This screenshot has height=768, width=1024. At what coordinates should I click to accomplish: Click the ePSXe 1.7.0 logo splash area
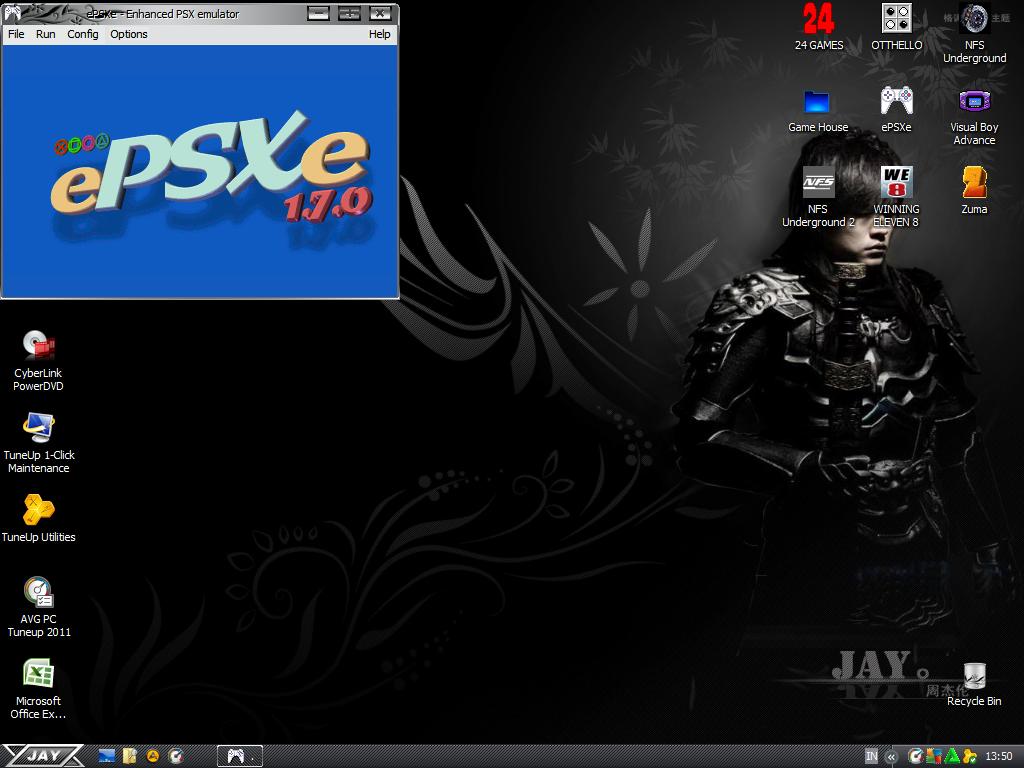pos(200,171)
